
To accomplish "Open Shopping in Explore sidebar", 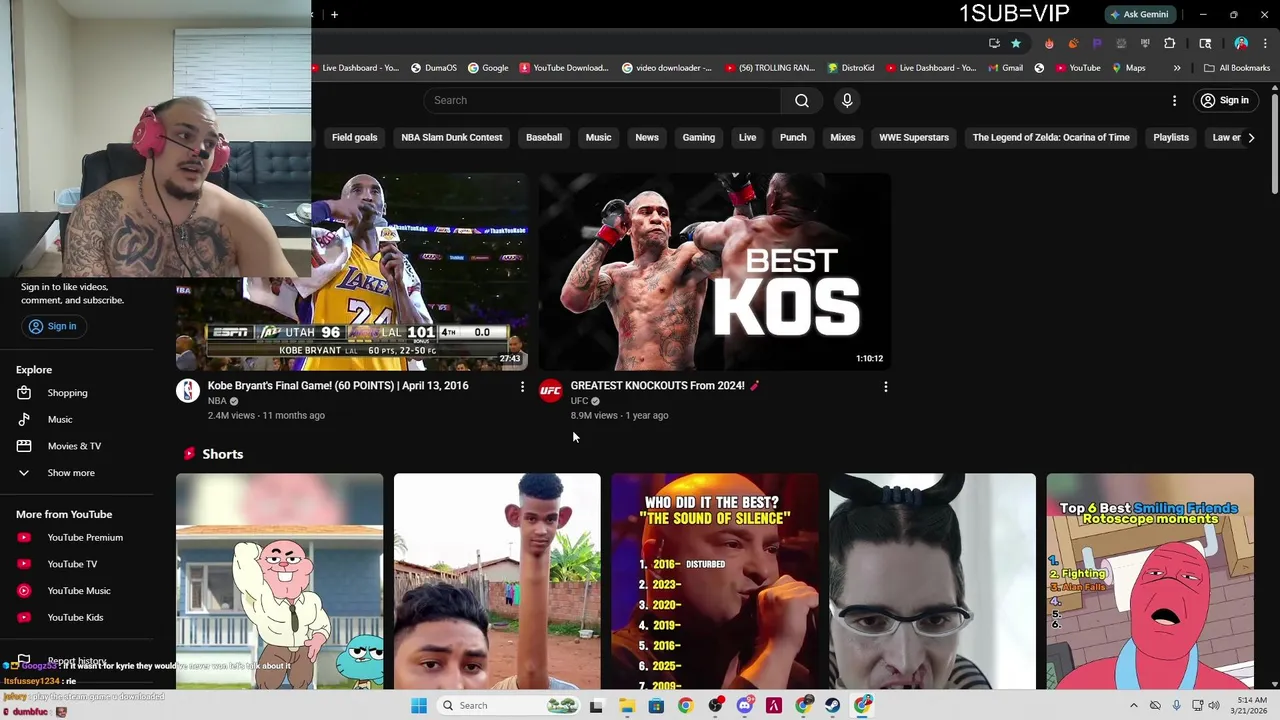I will coord(67,393).
